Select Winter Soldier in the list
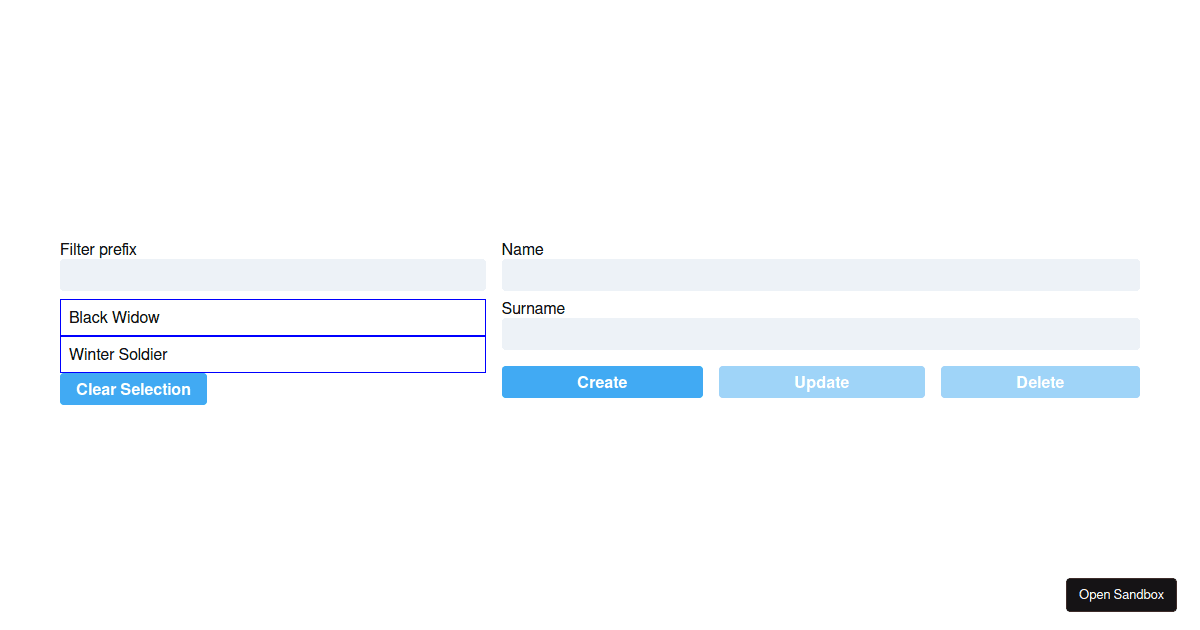This screenshot has height=630, width=1200. click(x=272, y=355)
